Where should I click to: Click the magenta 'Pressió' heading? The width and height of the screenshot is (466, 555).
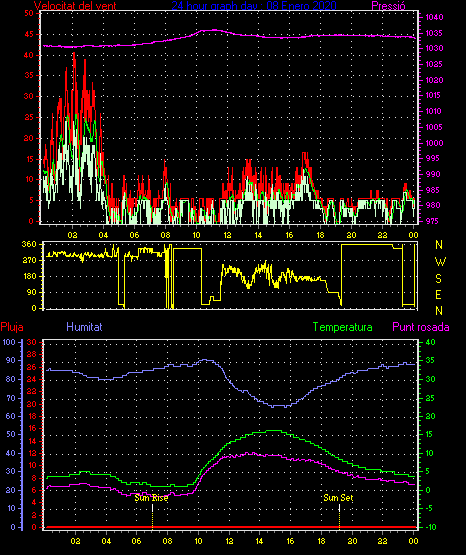pos(389,6)
